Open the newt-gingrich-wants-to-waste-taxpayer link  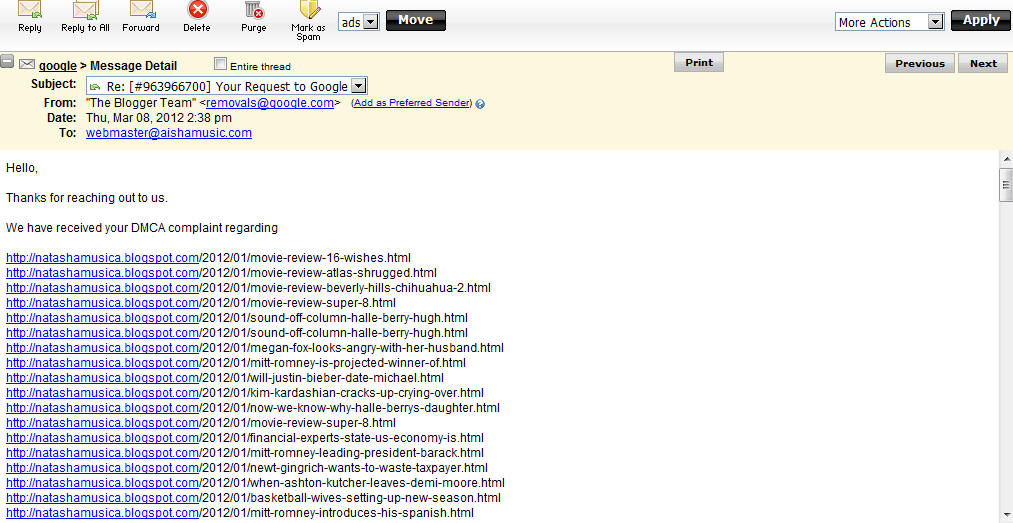103,467
